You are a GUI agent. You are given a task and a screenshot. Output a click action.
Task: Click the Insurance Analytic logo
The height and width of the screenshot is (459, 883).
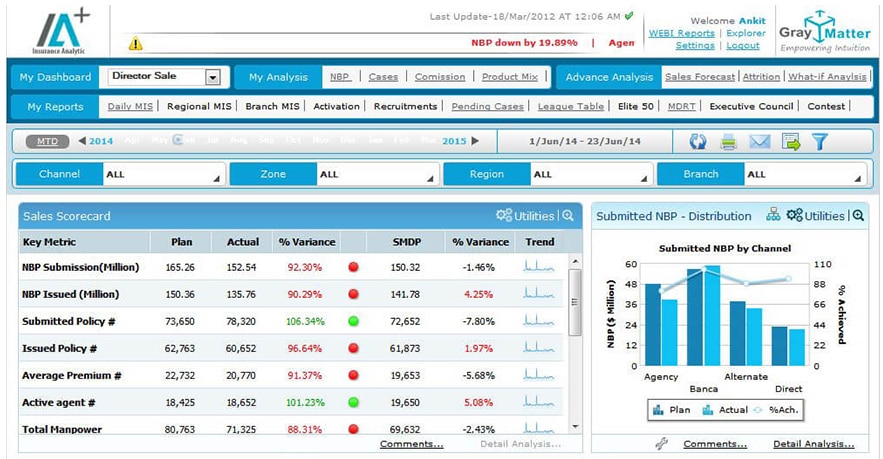(59, 31)
